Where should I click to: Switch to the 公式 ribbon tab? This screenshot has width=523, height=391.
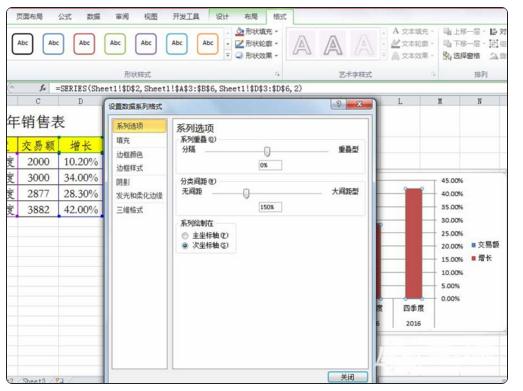pyautogui.click(x=65, y=16)
